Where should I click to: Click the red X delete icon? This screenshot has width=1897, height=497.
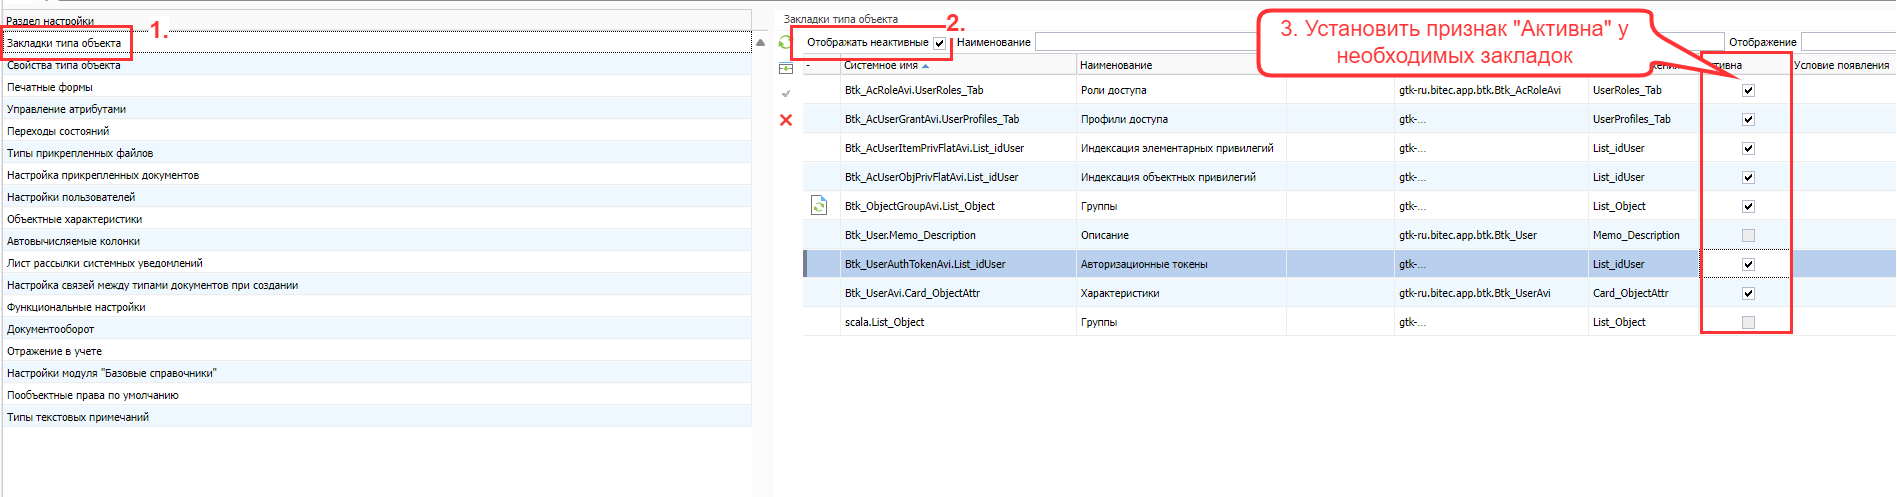pyautogui.click(x=786, y=120)
